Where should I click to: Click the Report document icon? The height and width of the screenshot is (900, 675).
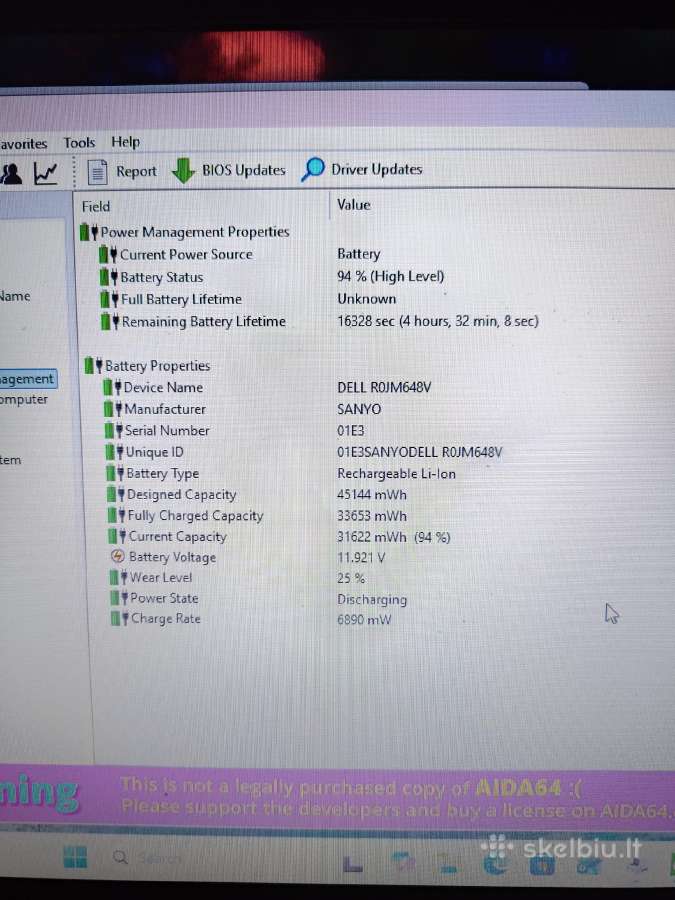tap(97, 172)
